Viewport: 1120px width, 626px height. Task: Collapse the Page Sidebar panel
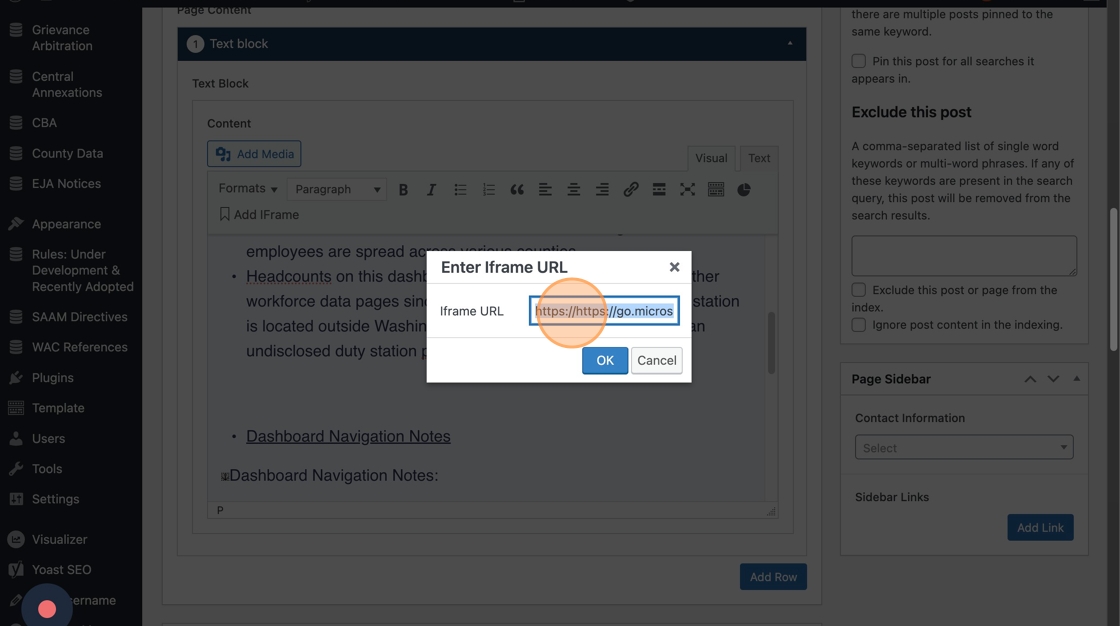tap(1076, 379)
